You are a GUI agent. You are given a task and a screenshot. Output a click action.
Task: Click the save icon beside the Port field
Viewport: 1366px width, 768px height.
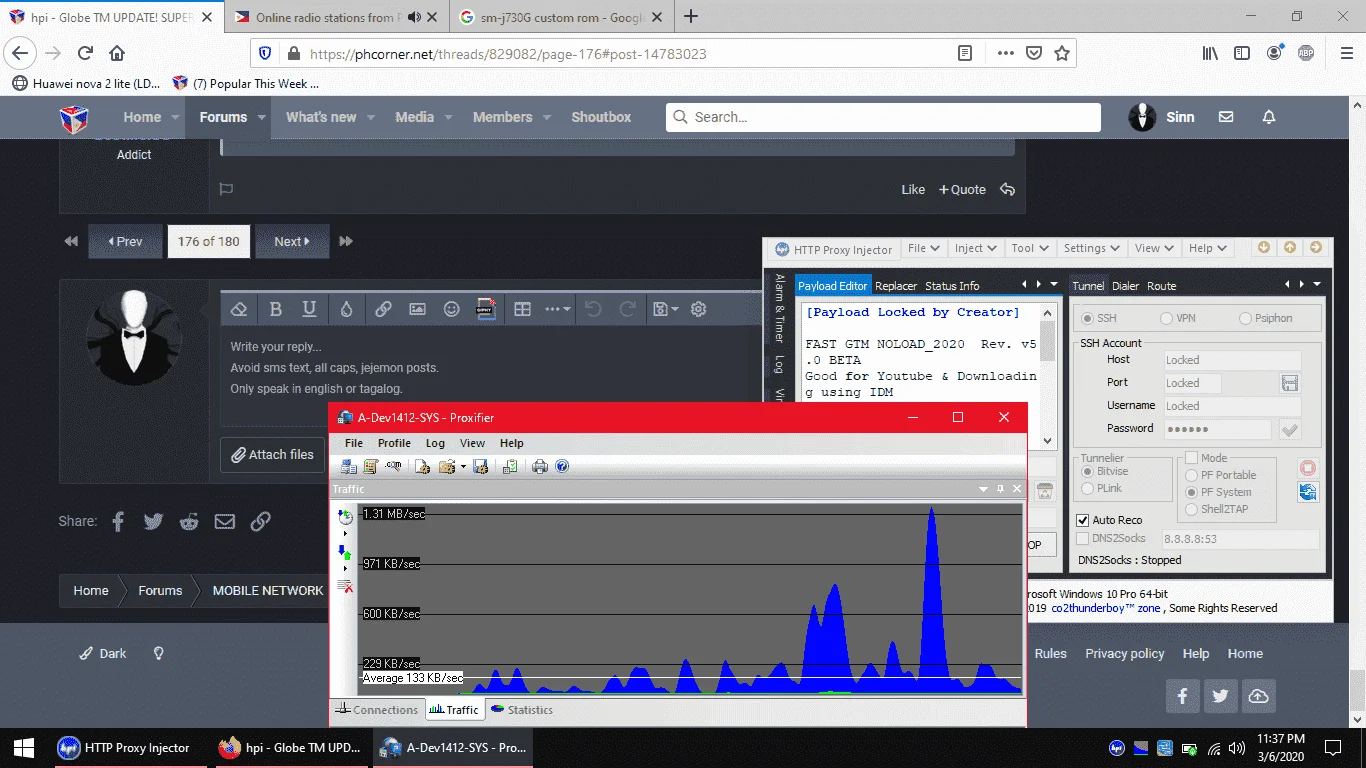tap(1289, 383)
